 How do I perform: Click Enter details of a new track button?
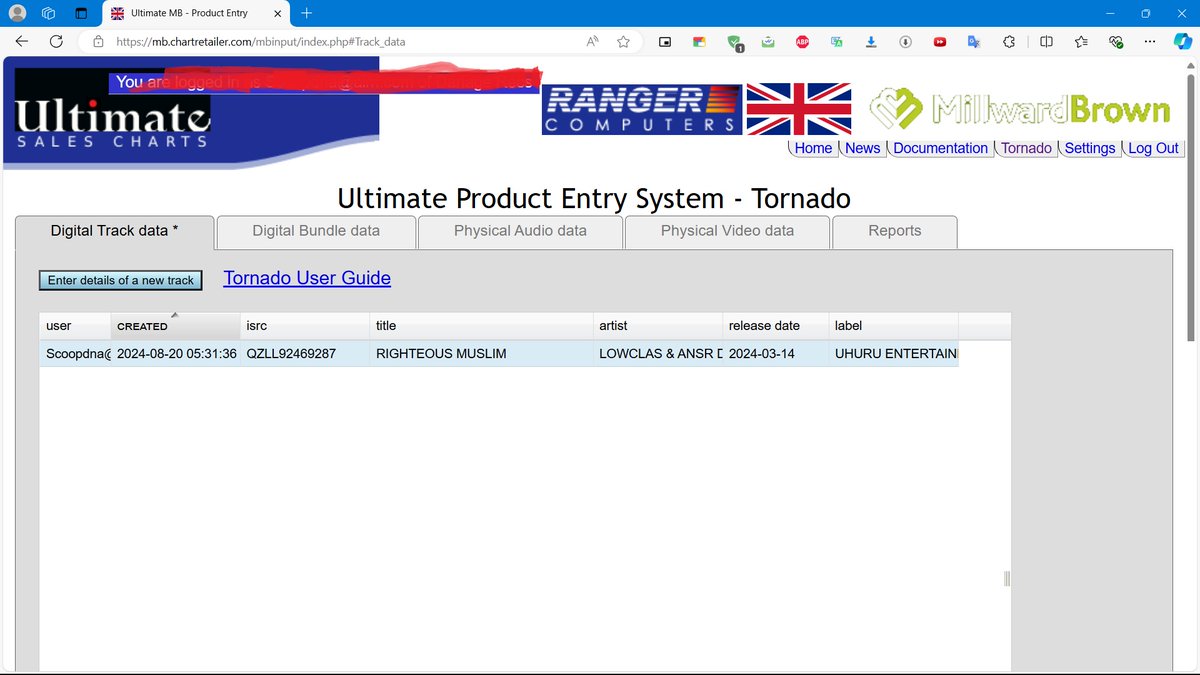(121, 280)
